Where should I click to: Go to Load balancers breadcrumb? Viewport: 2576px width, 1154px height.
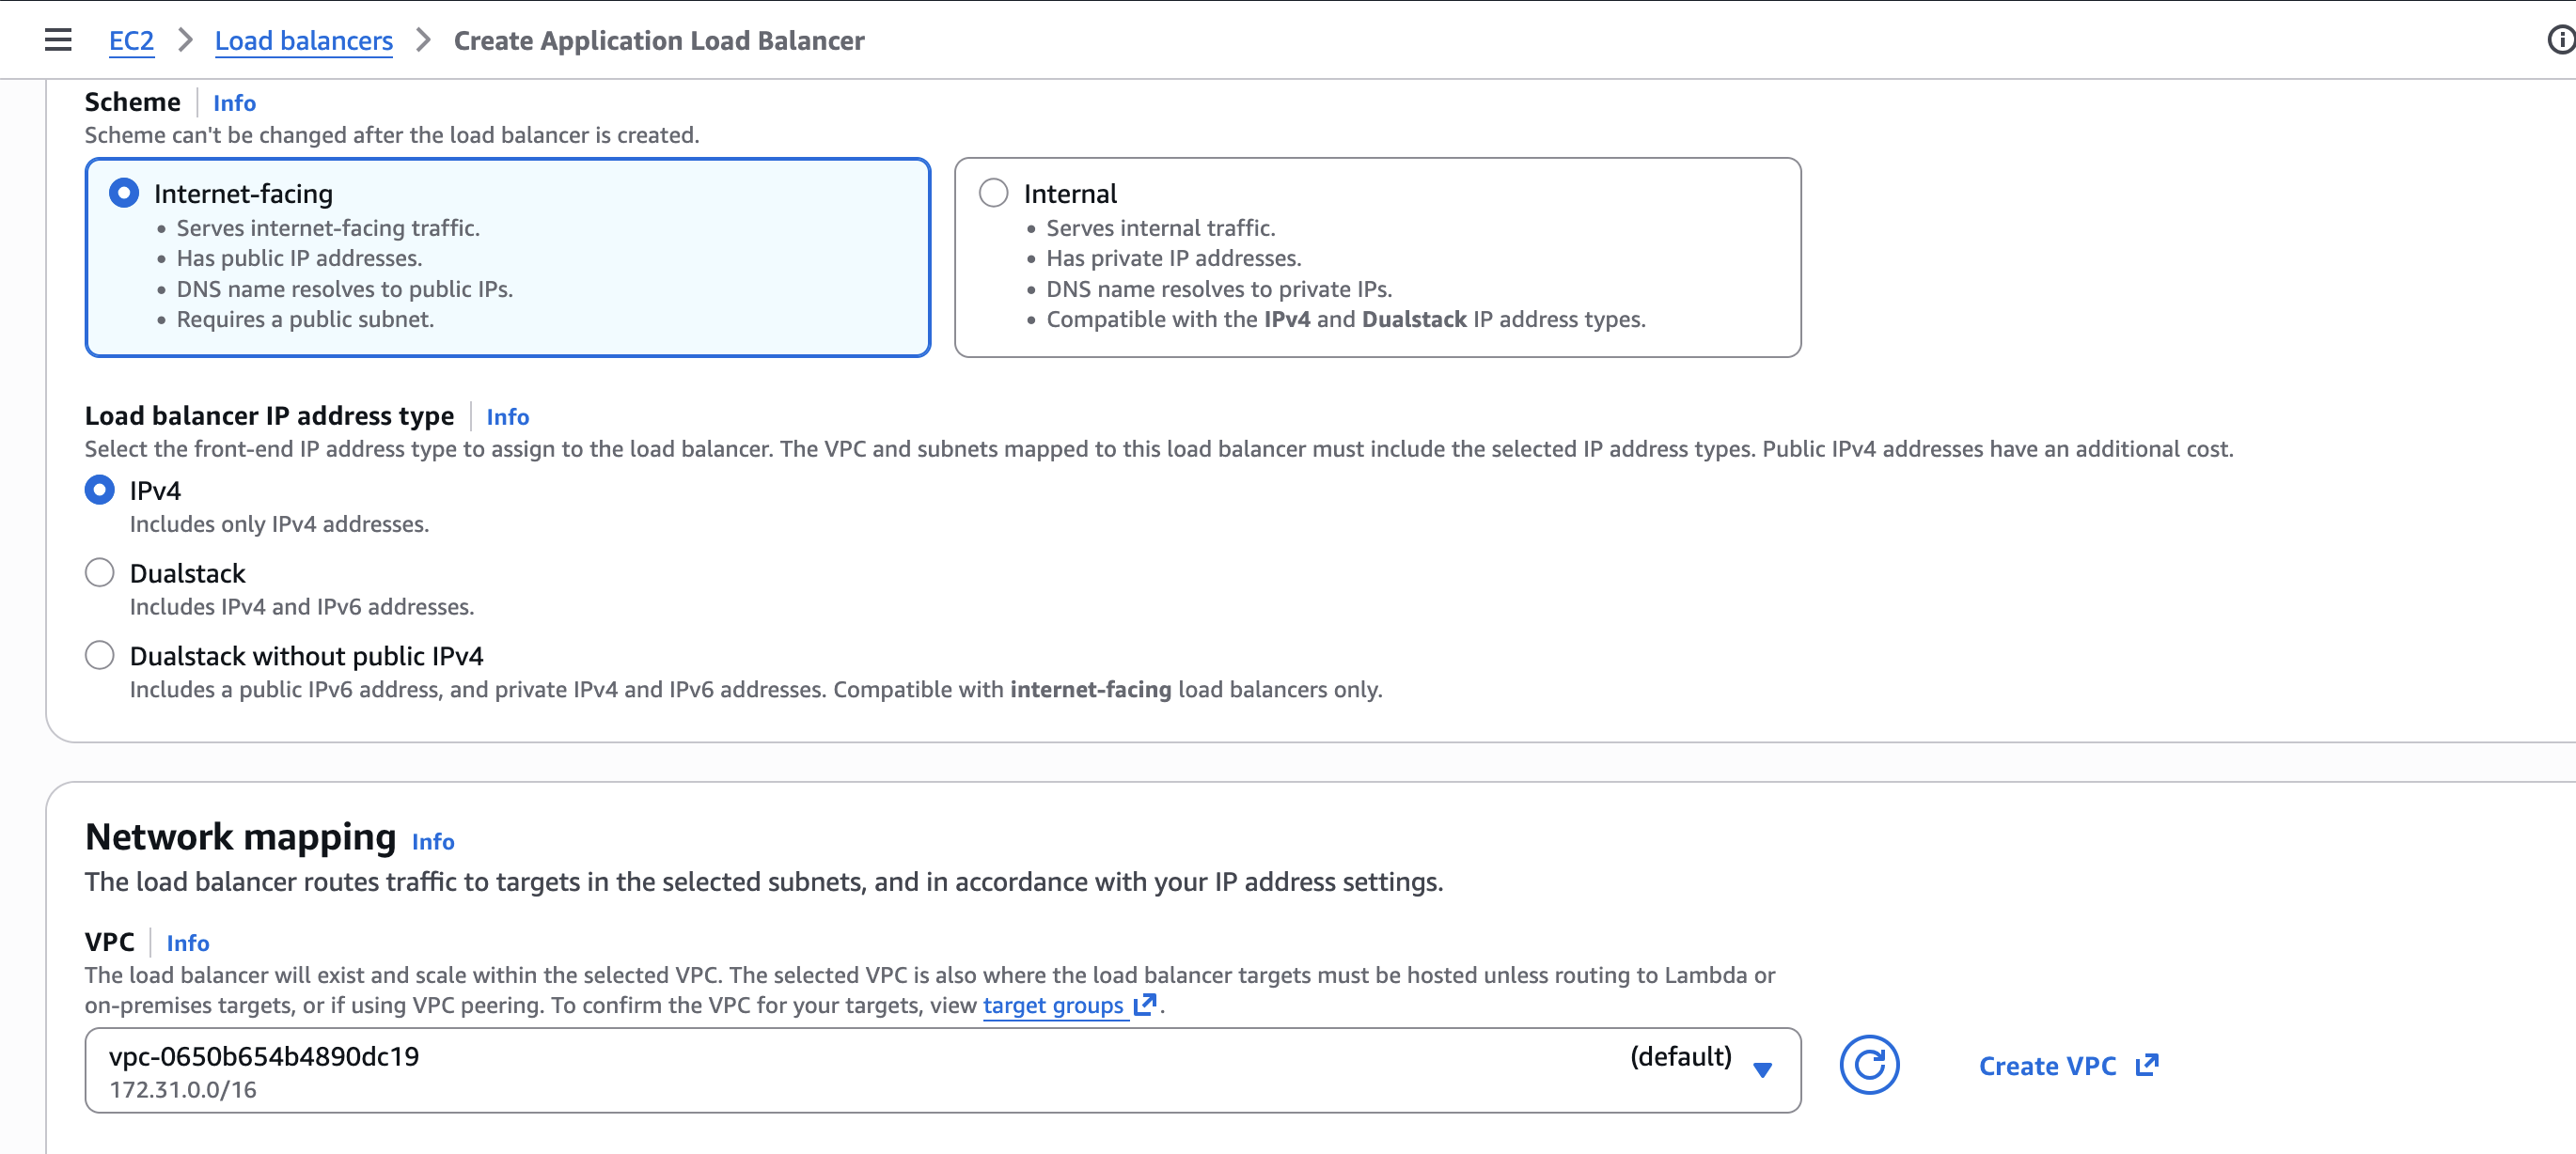[x=303, y=41]
